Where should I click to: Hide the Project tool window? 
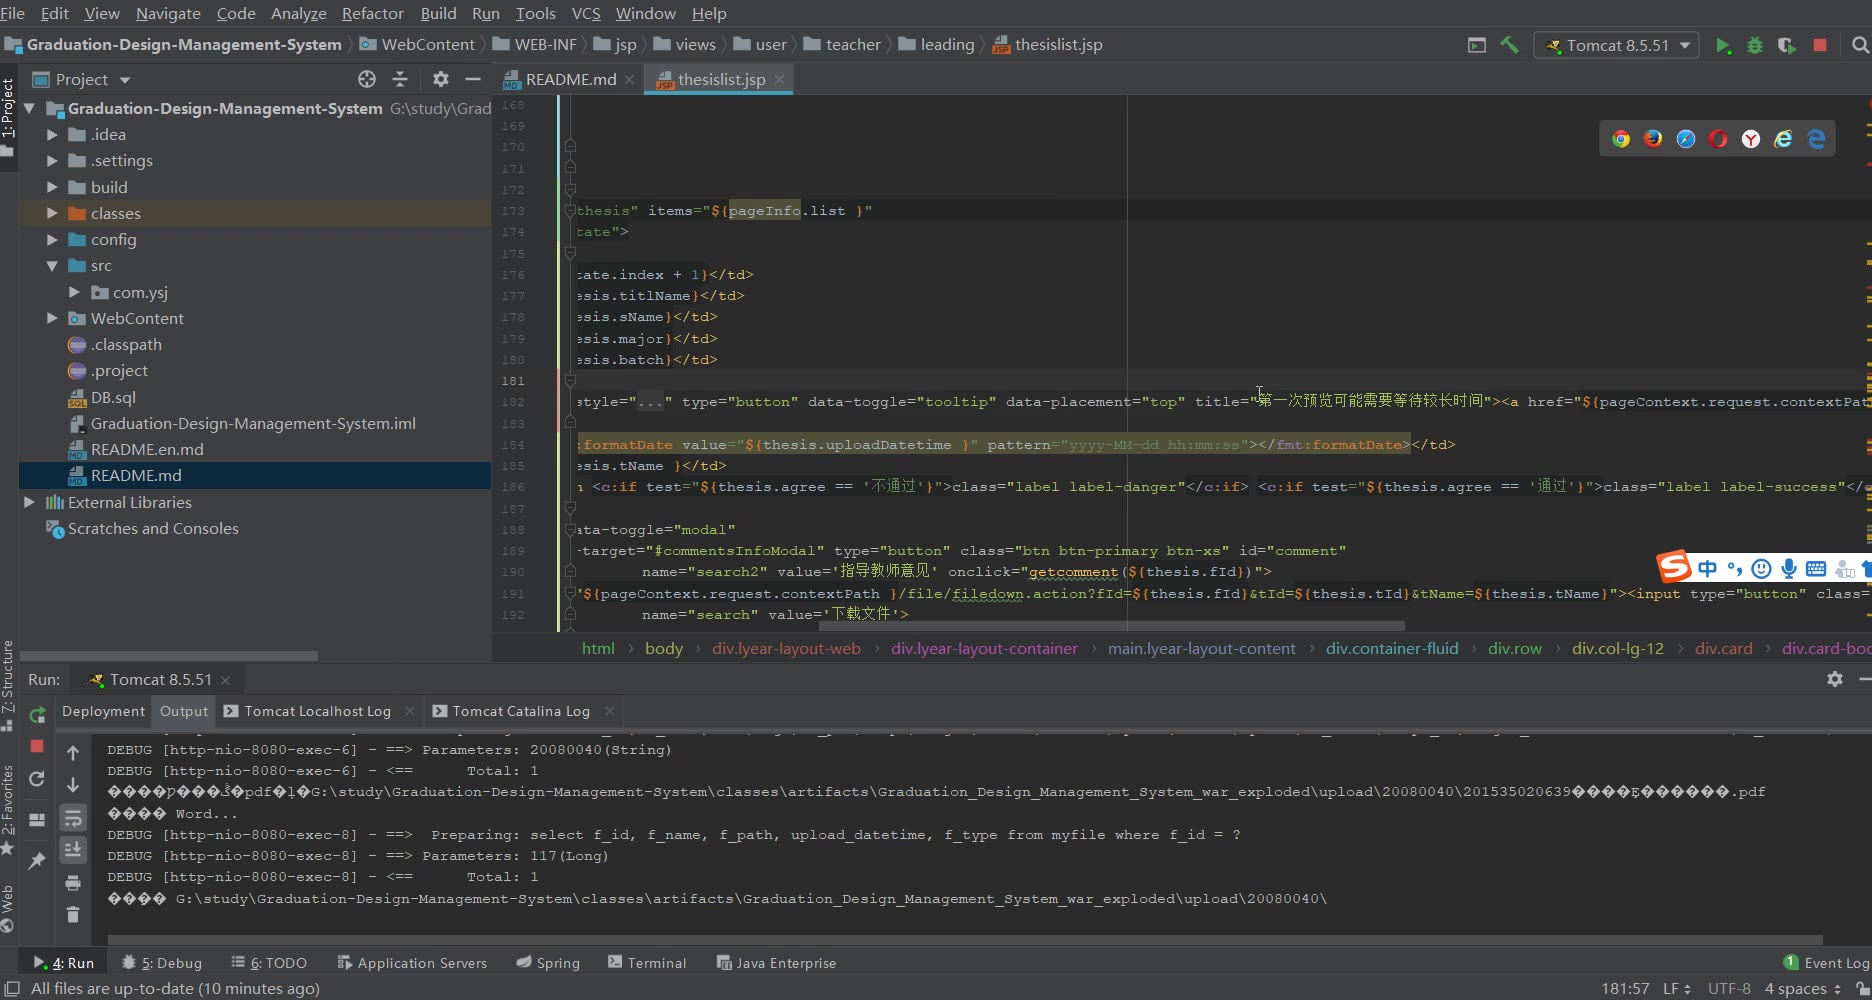[473, 79]
